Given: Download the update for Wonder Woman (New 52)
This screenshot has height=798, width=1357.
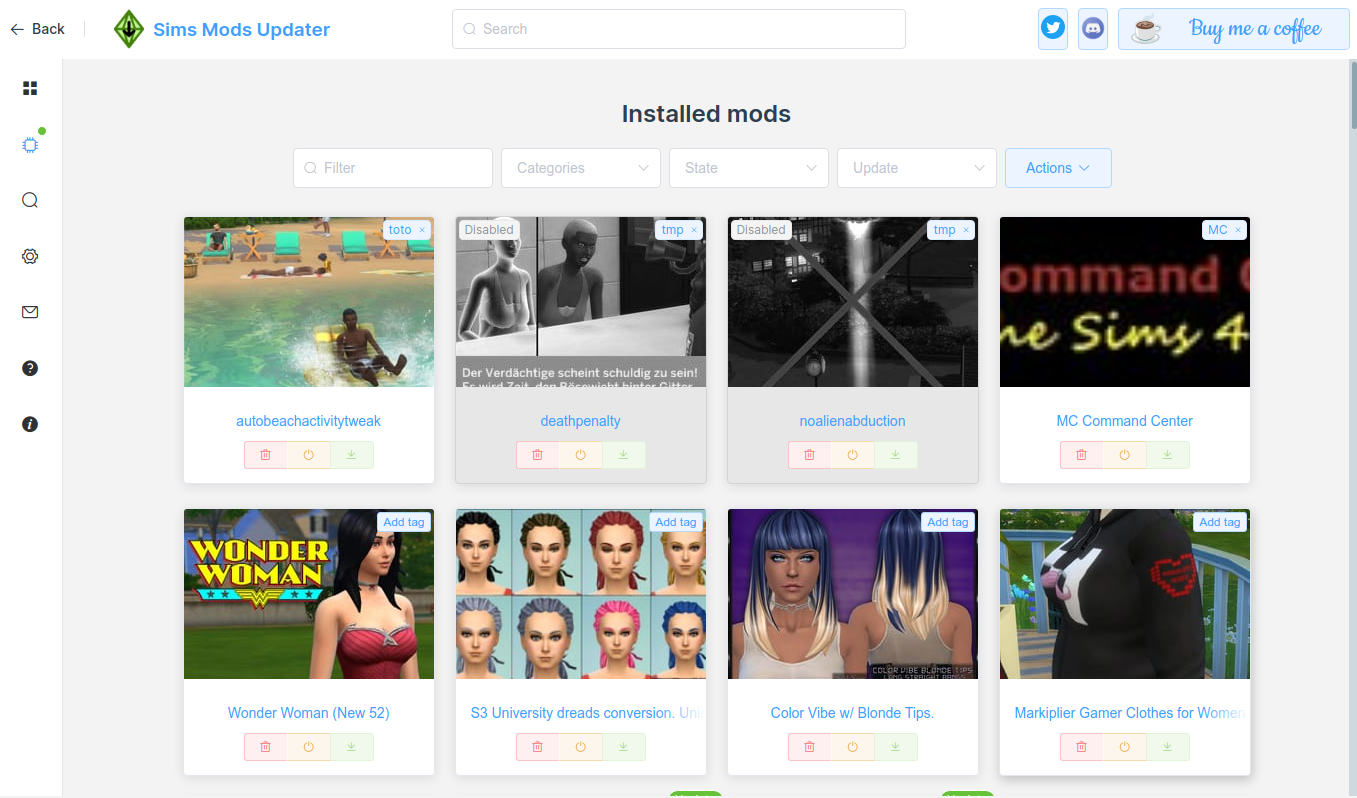Looking at the screenshot, I should click(352, 747).
